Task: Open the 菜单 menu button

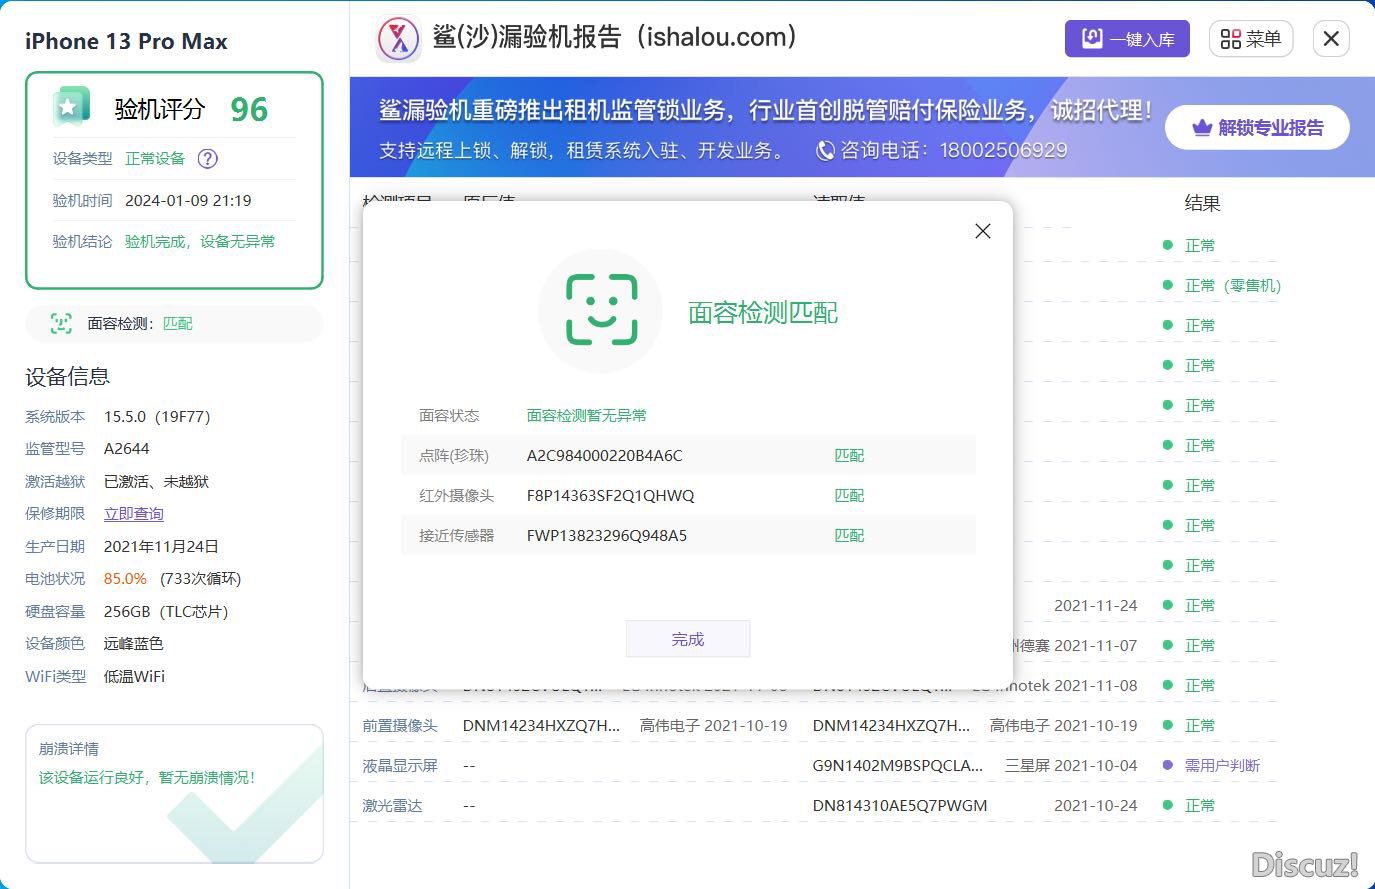Action: click(1251, 39)
